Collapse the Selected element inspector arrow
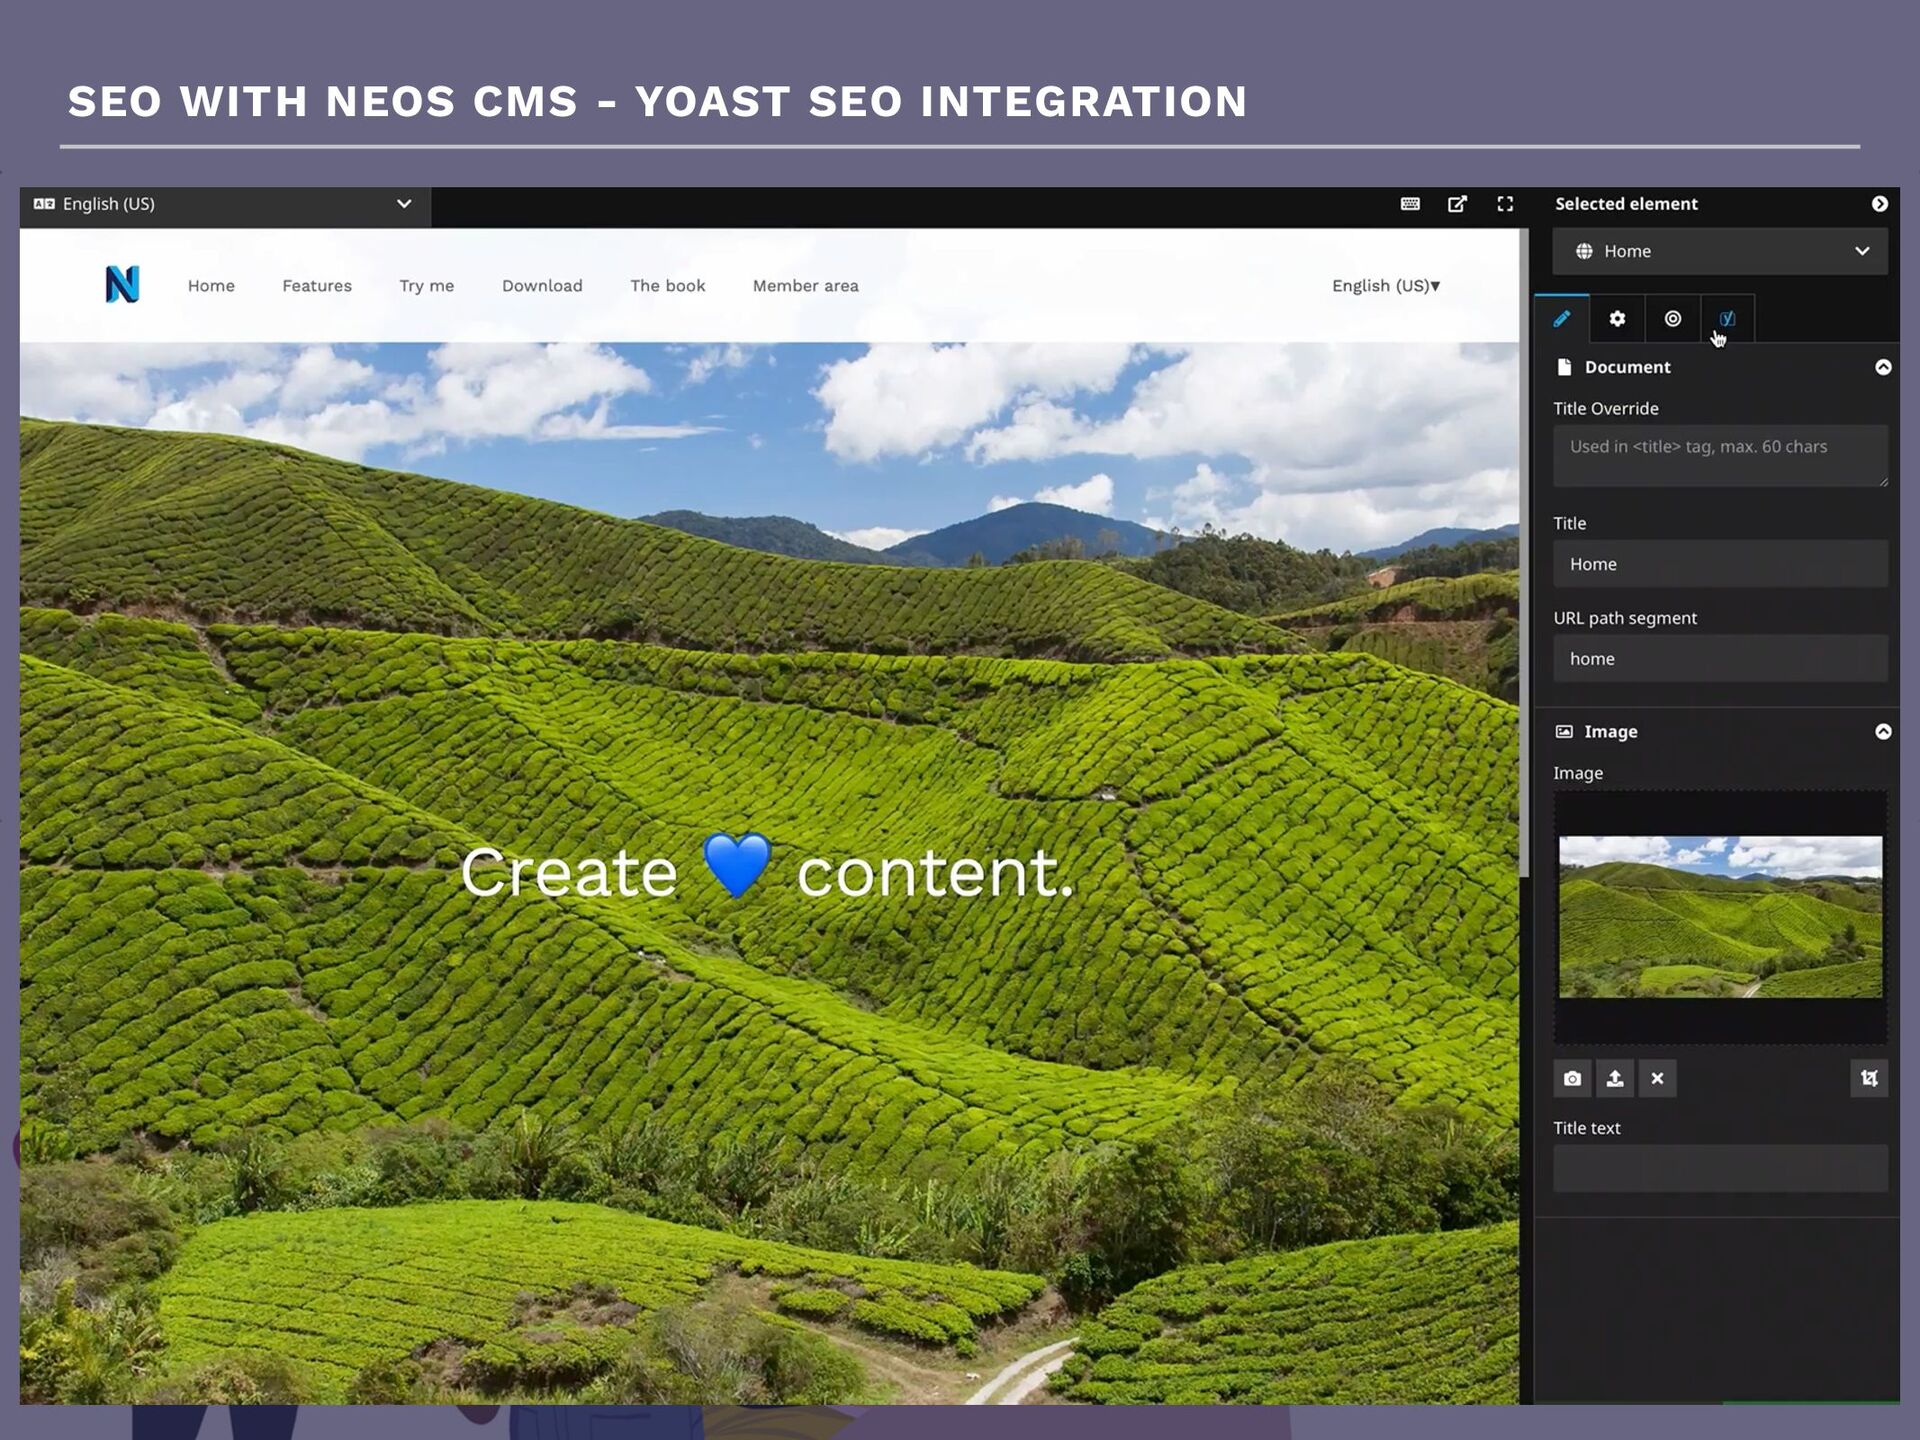Image resolution: width=1920 pixels, height=1440 pixels. point(1880,204)
